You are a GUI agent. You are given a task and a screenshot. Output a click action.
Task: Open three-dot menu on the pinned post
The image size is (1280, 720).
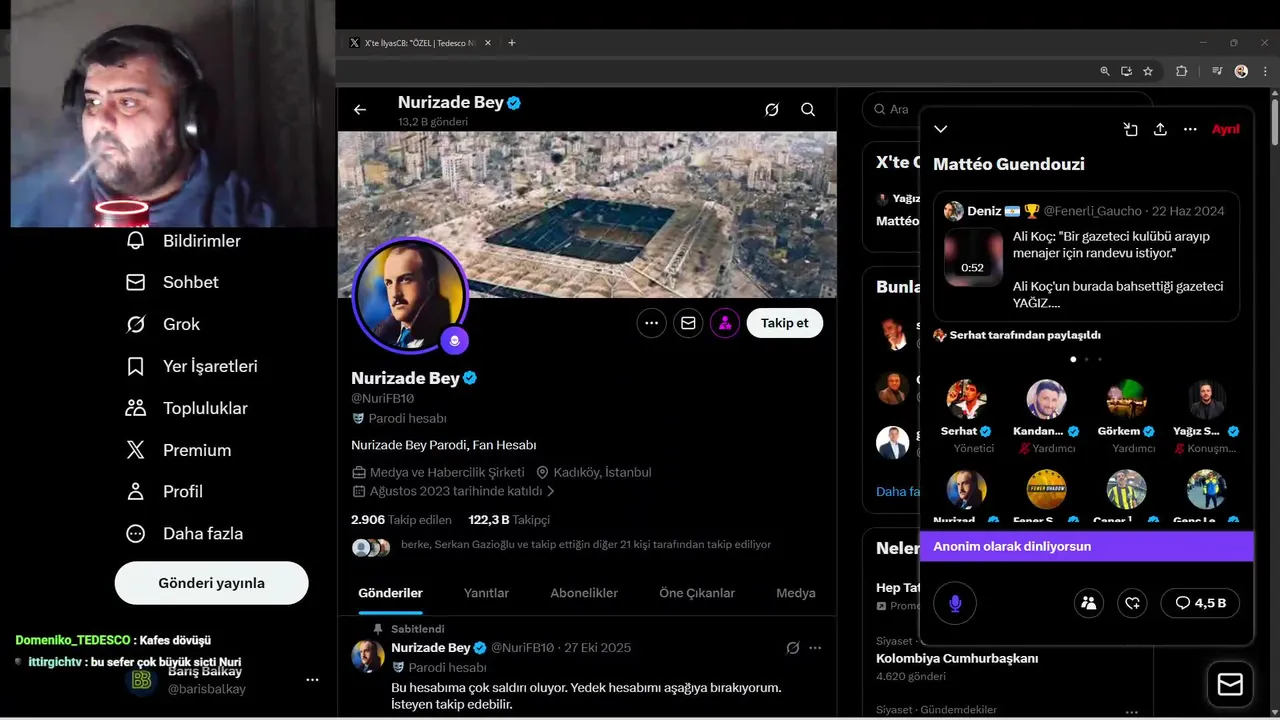tap(815, 648)
